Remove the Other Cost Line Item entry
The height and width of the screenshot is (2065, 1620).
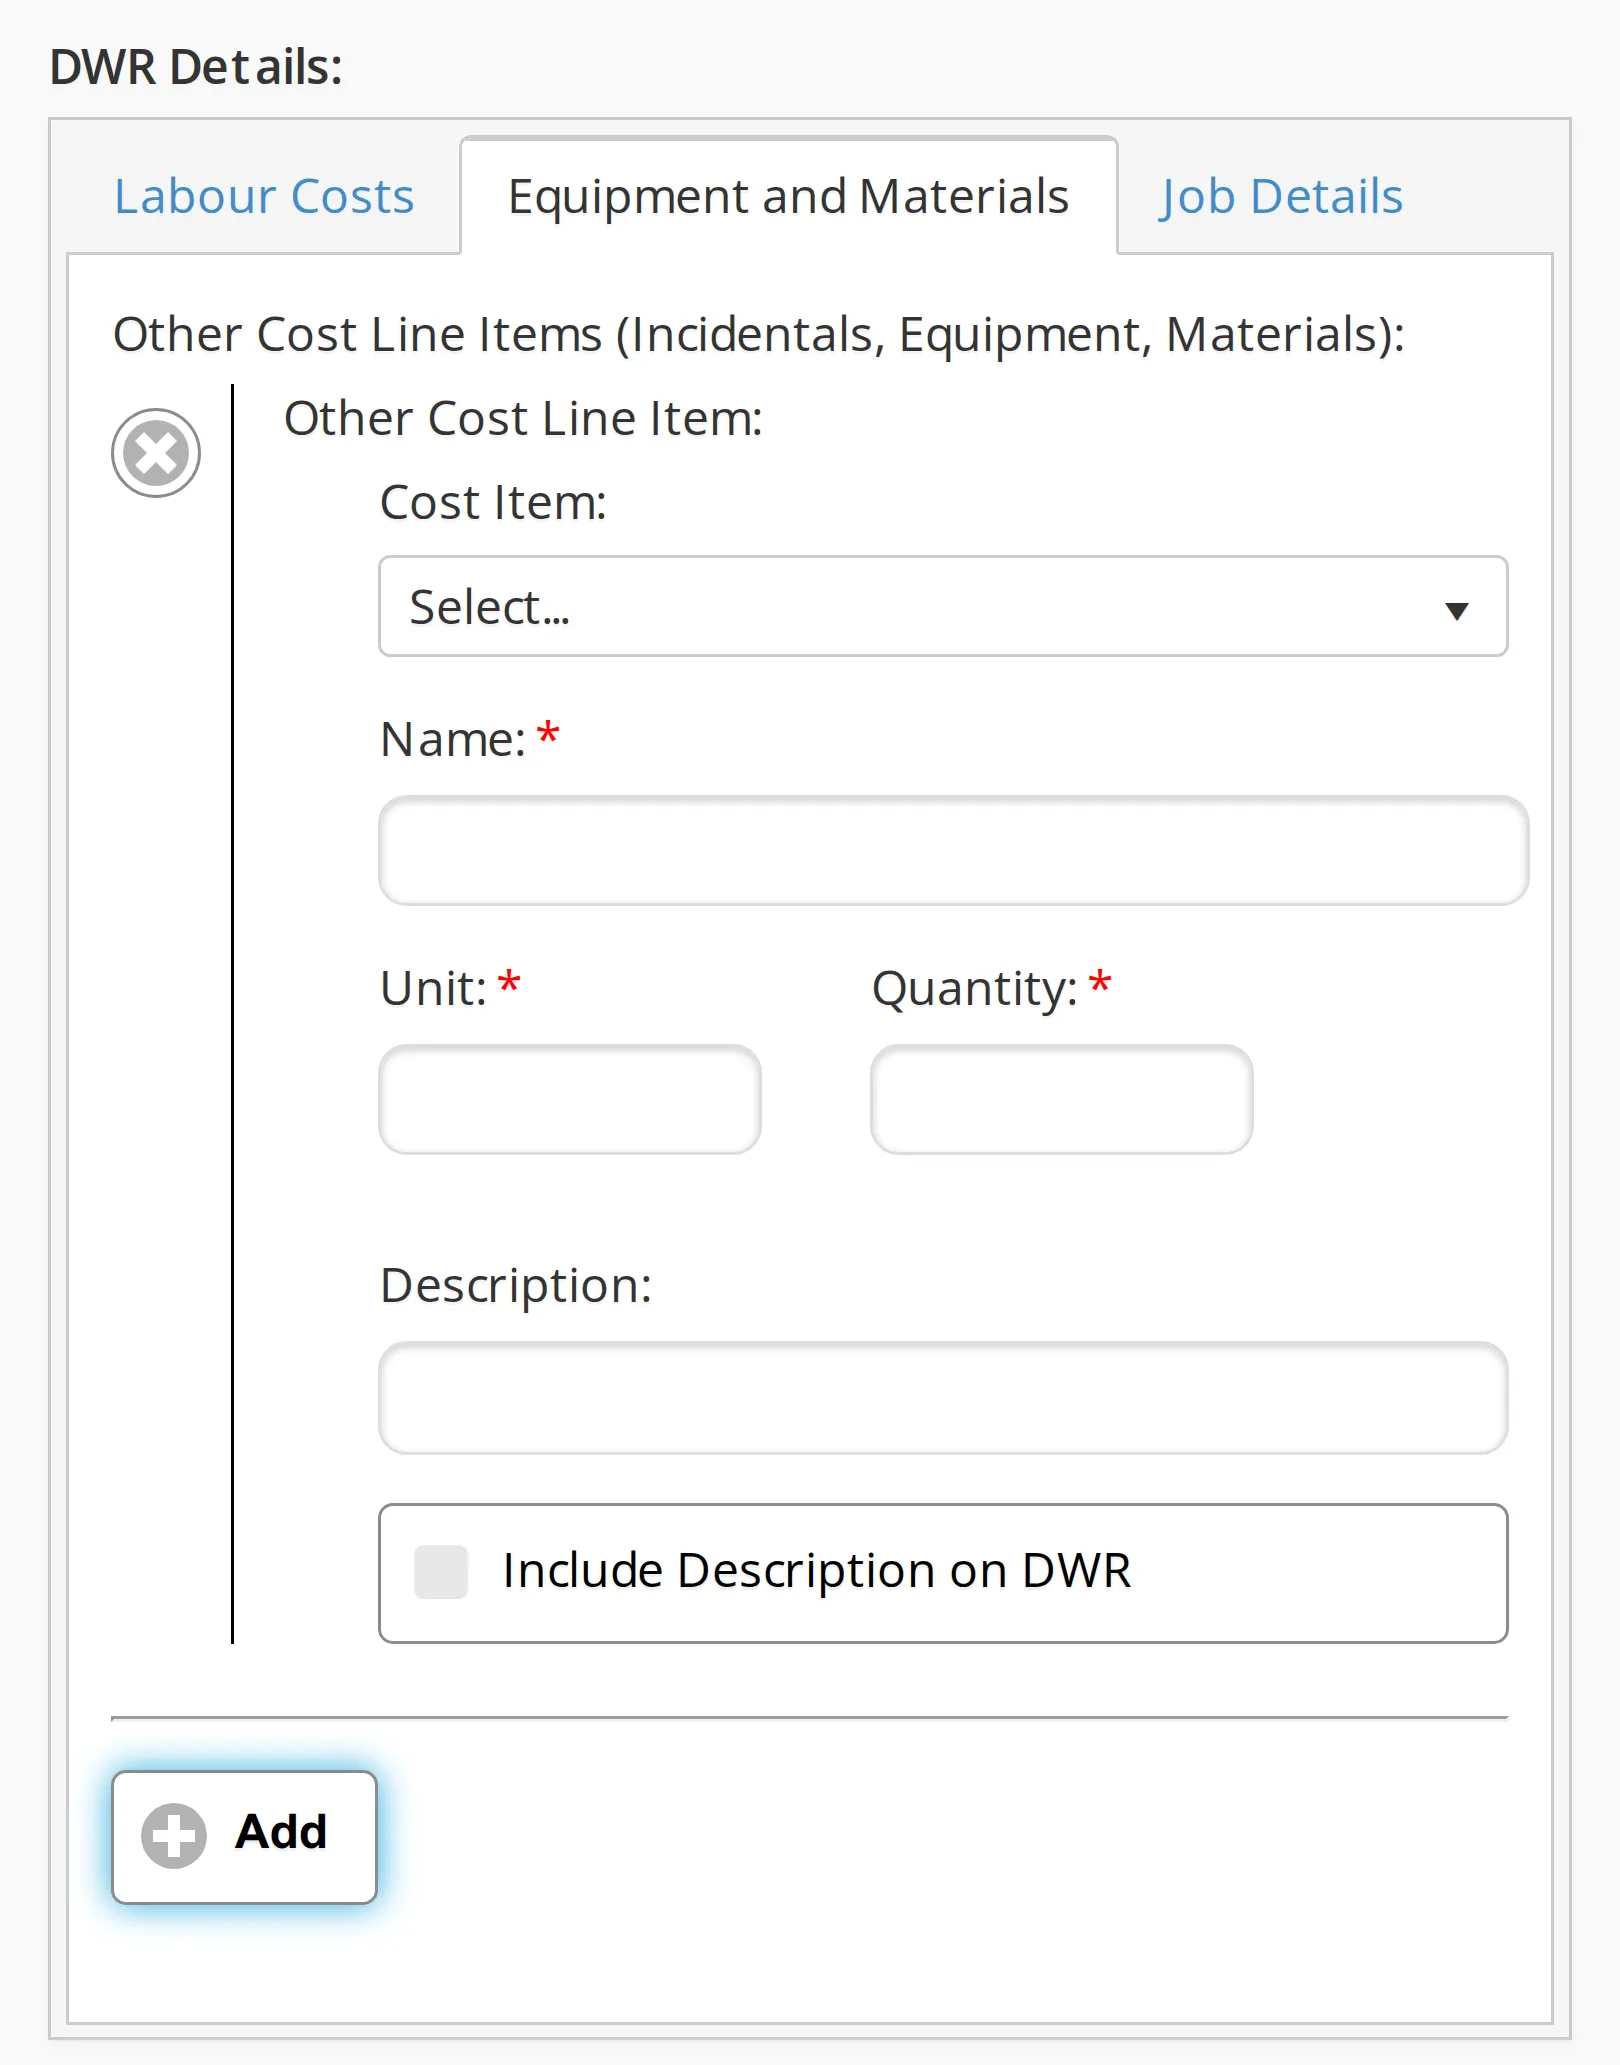click(156, 453)
